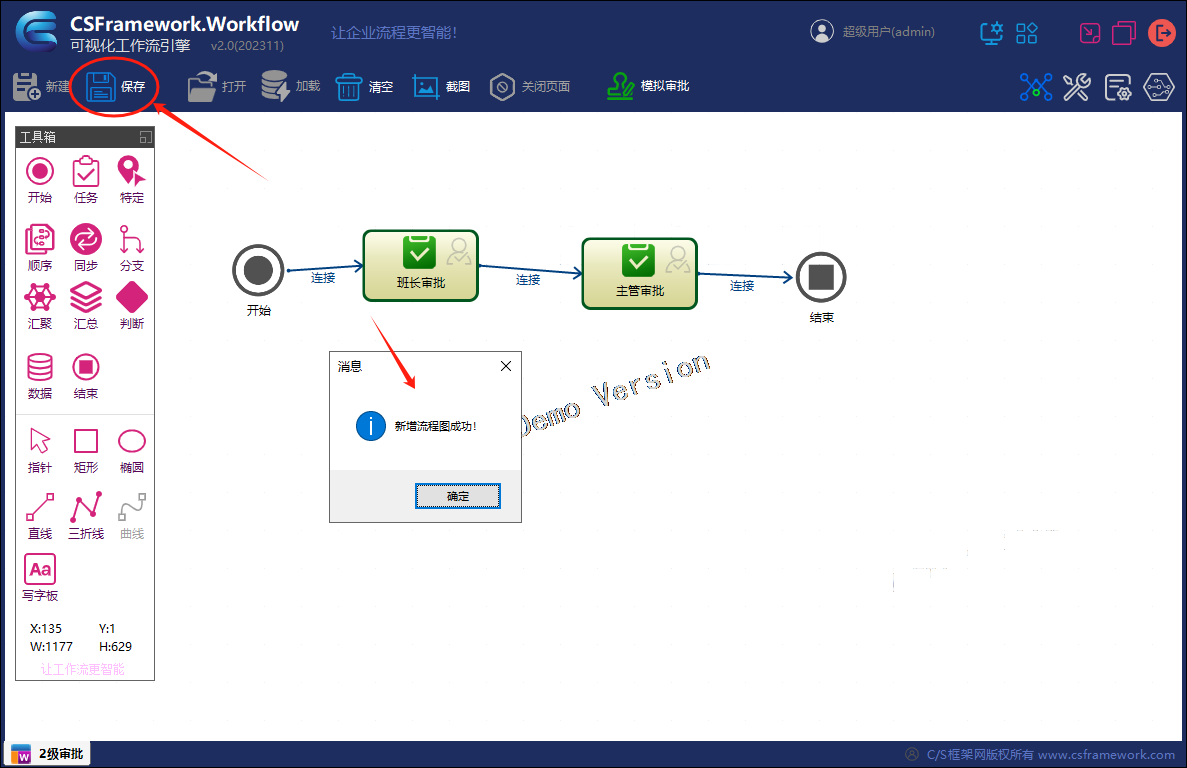Open the form settings gear icon
Screen dimensions: 1187x768
[x=1117, y=87]
